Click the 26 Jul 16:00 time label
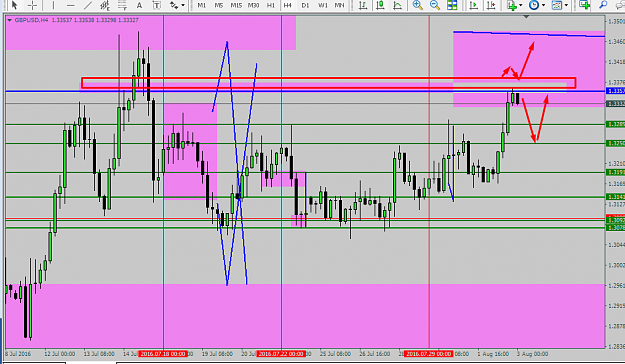 pos(374,354)
